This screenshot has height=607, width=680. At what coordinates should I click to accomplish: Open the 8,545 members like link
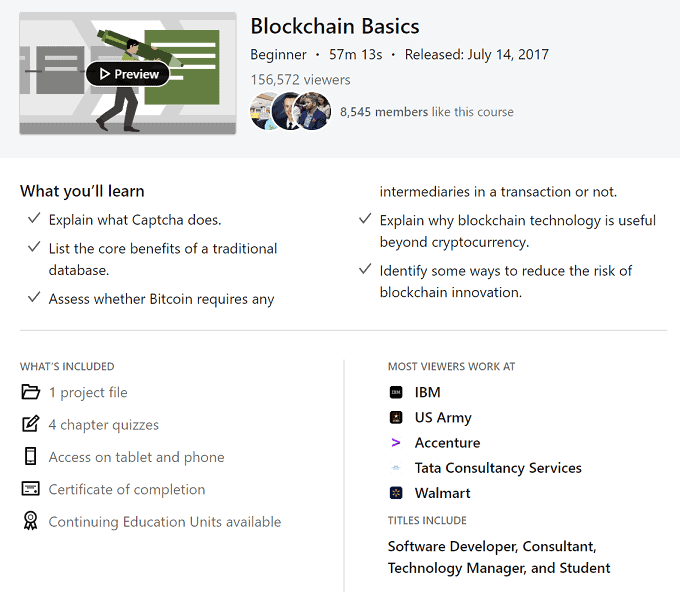(427, 112)
